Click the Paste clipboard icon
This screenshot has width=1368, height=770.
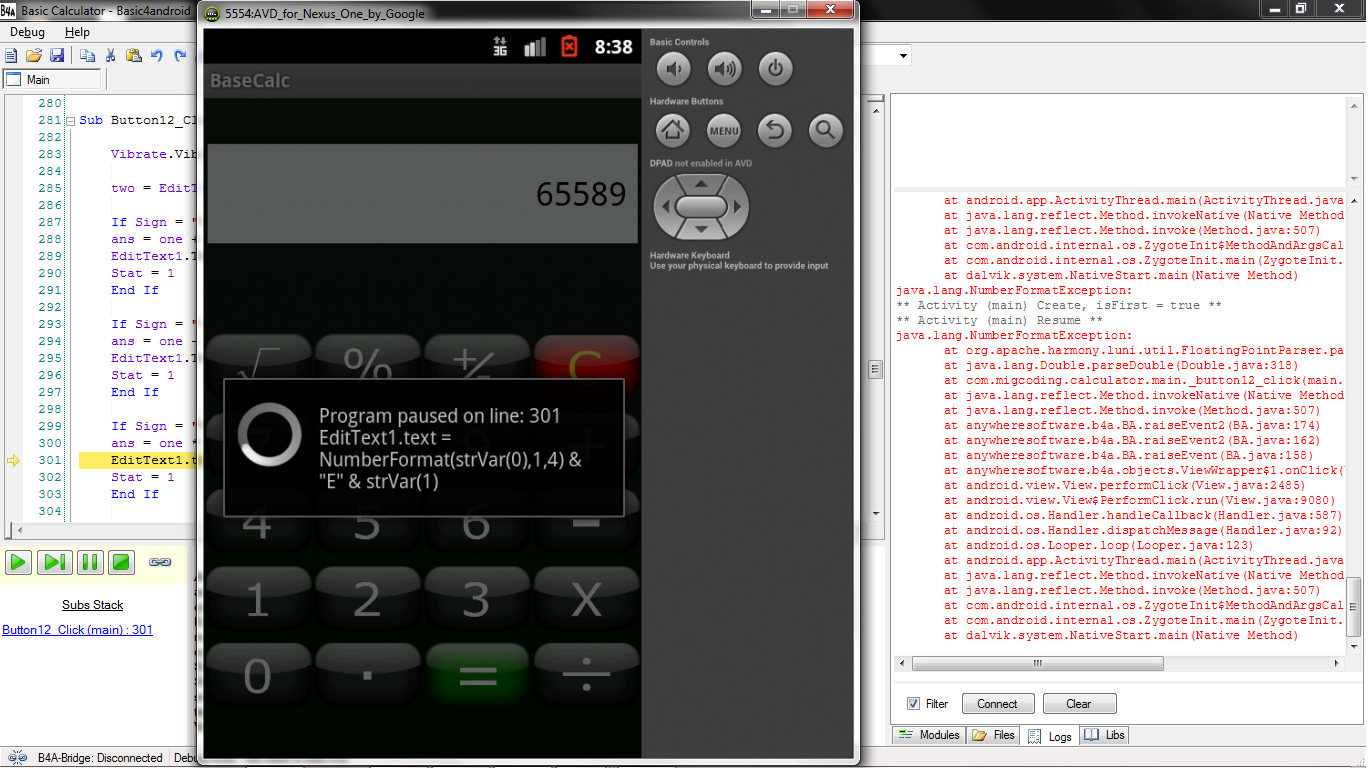click(133, 56)
